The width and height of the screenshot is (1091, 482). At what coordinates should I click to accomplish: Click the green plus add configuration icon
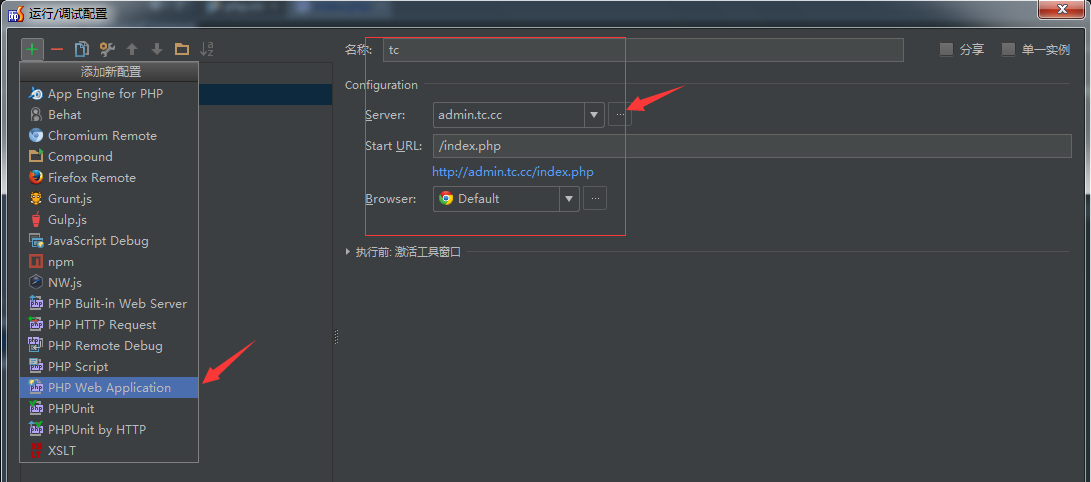[32, 49]
